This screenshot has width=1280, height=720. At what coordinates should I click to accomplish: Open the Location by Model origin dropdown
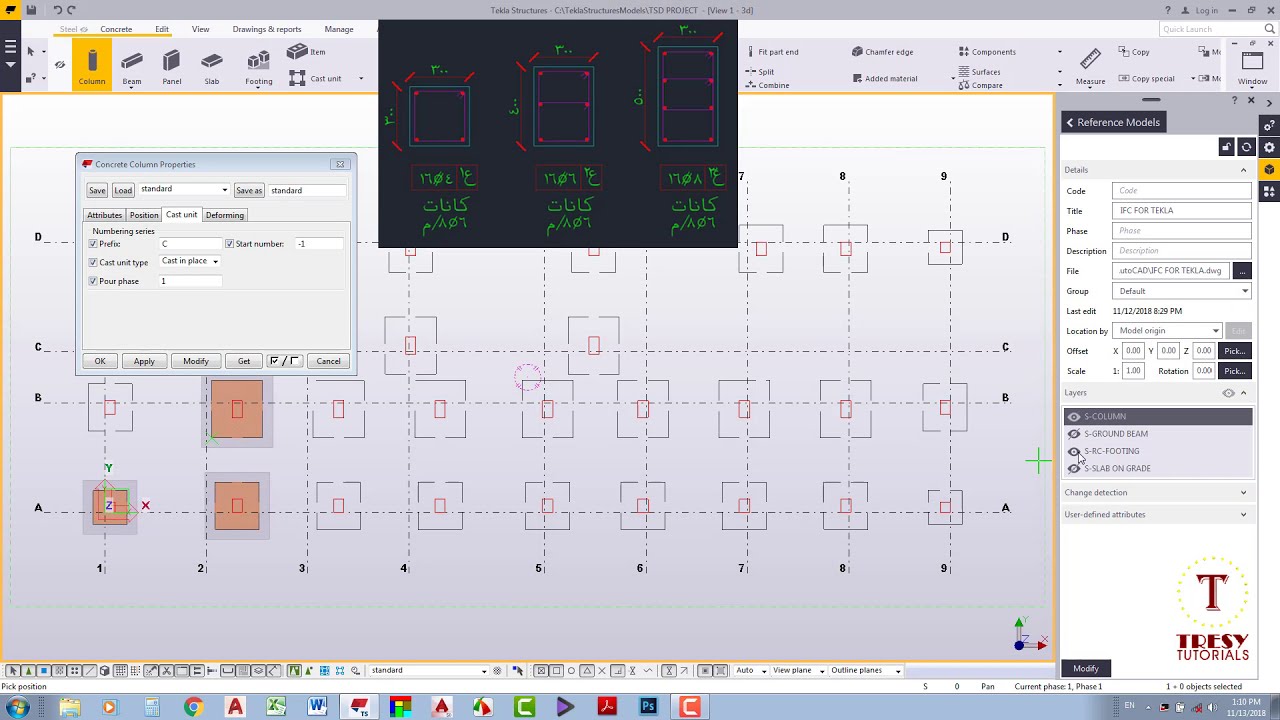tap(1168, 331)
